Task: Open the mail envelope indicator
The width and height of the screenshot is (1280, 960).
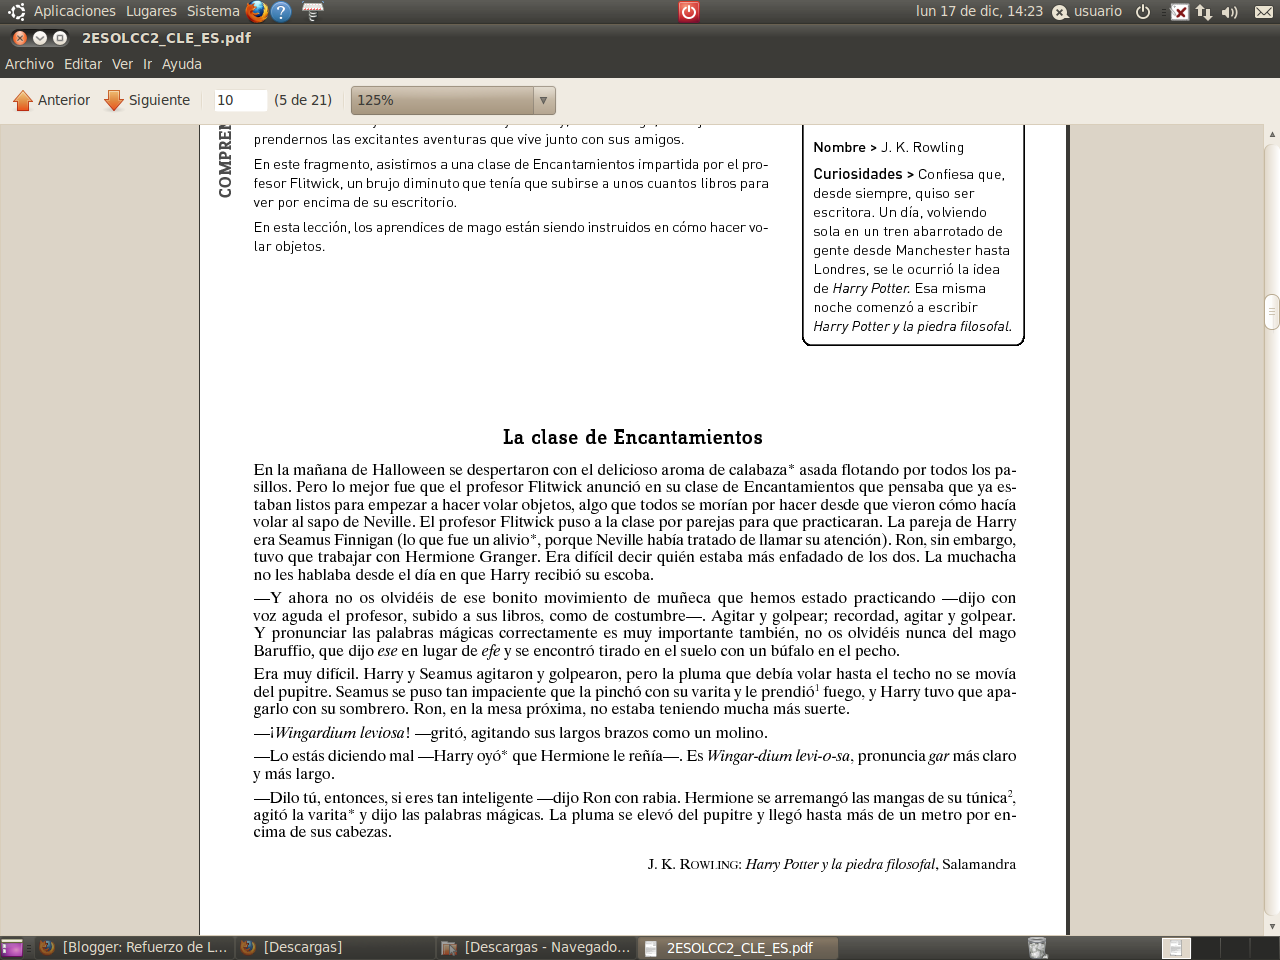Action: click(x=1264, y=12)
